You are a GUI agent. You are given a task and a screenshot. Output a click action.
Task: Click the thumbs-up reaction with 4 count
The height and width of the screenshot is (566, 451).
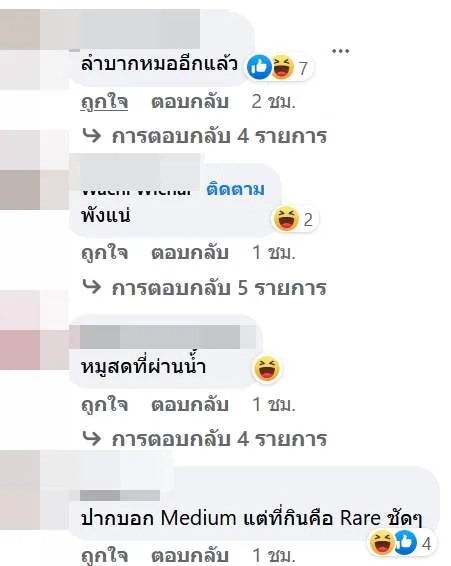pos(405,543)
